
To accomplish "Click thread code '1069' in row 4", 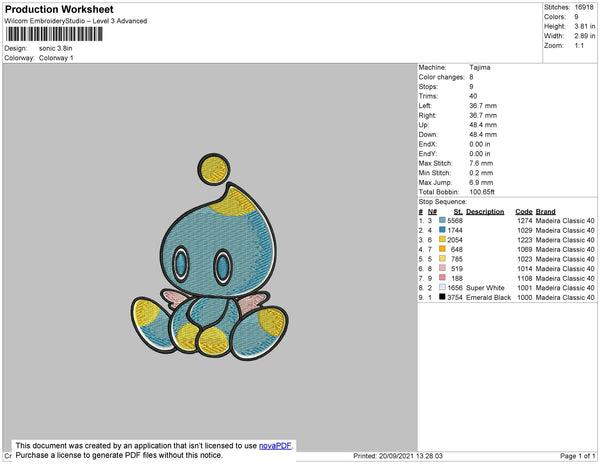I will 525,249.
